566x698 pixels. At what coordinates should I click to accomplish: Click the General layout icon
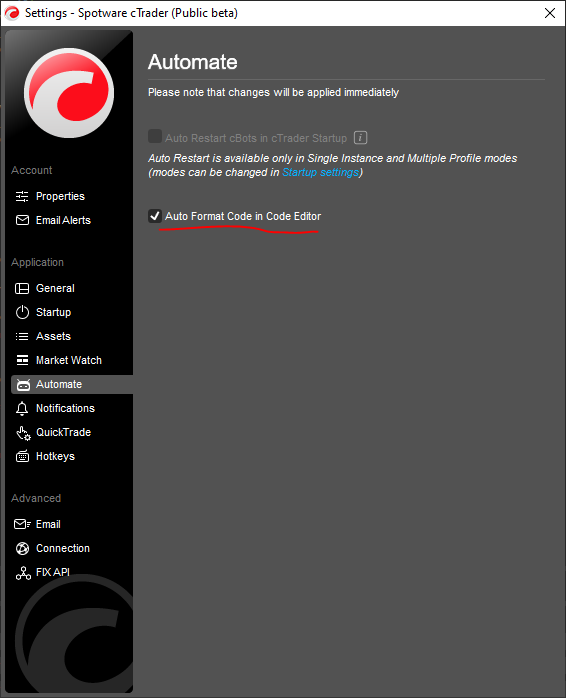pyautogui.click(x=22, y=288)
